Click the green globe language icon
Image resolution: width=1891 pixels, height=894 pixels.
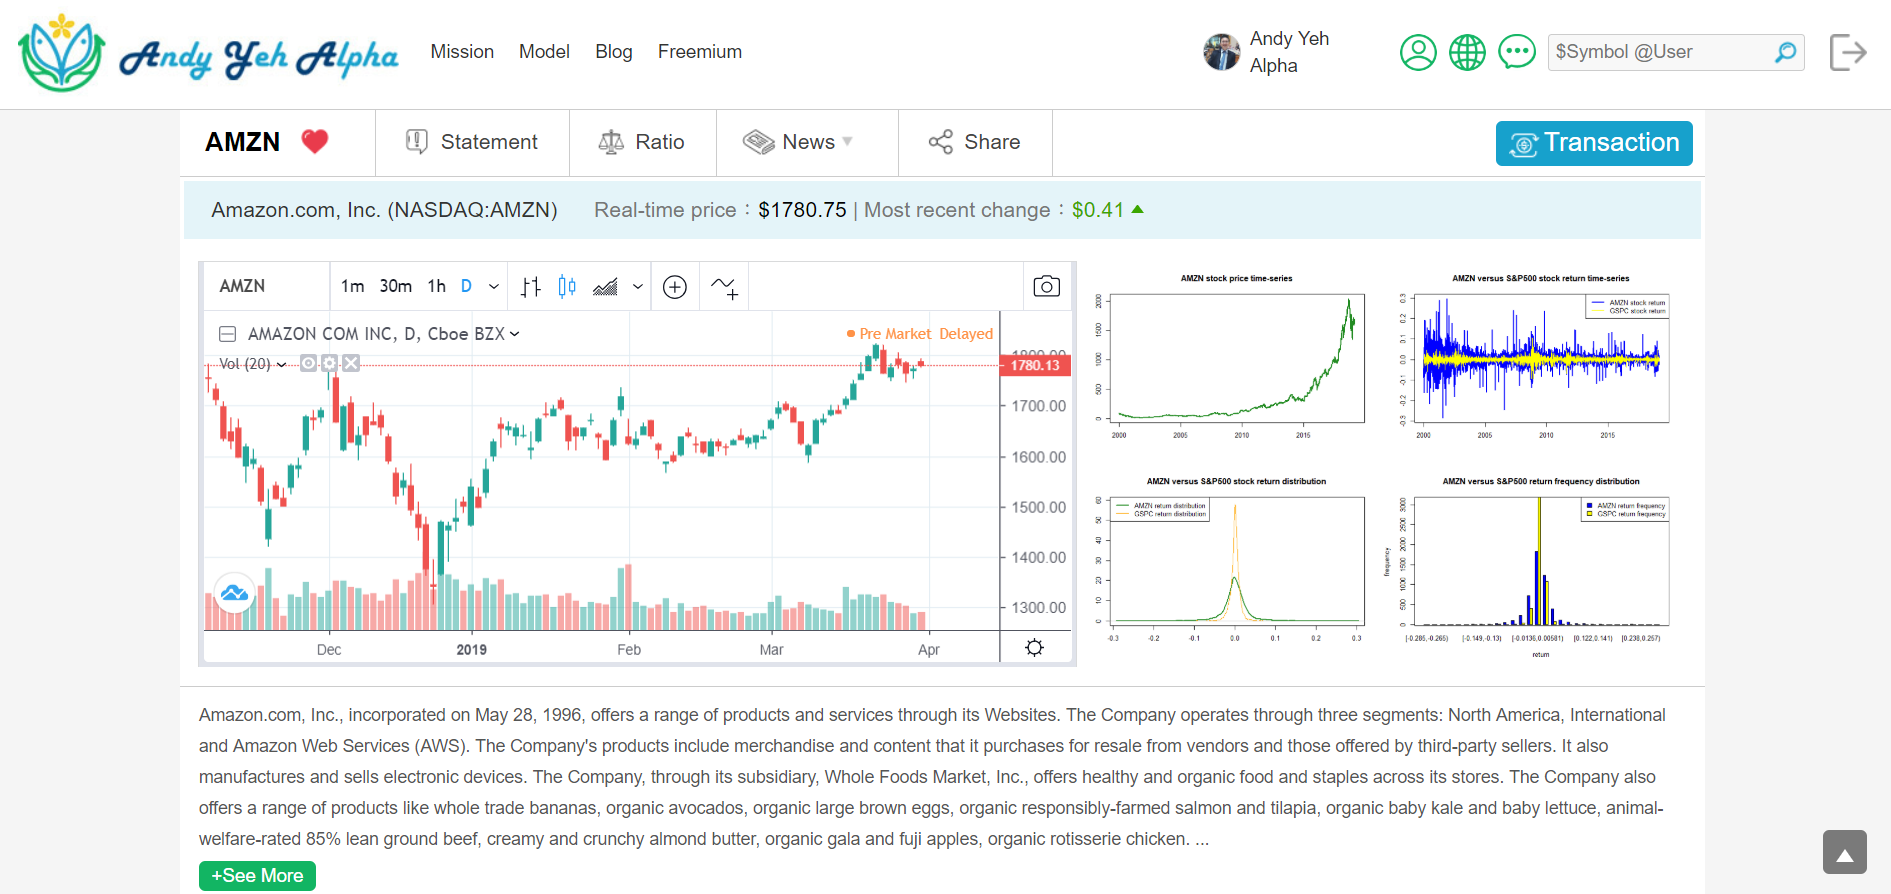tap(1467, 52)
